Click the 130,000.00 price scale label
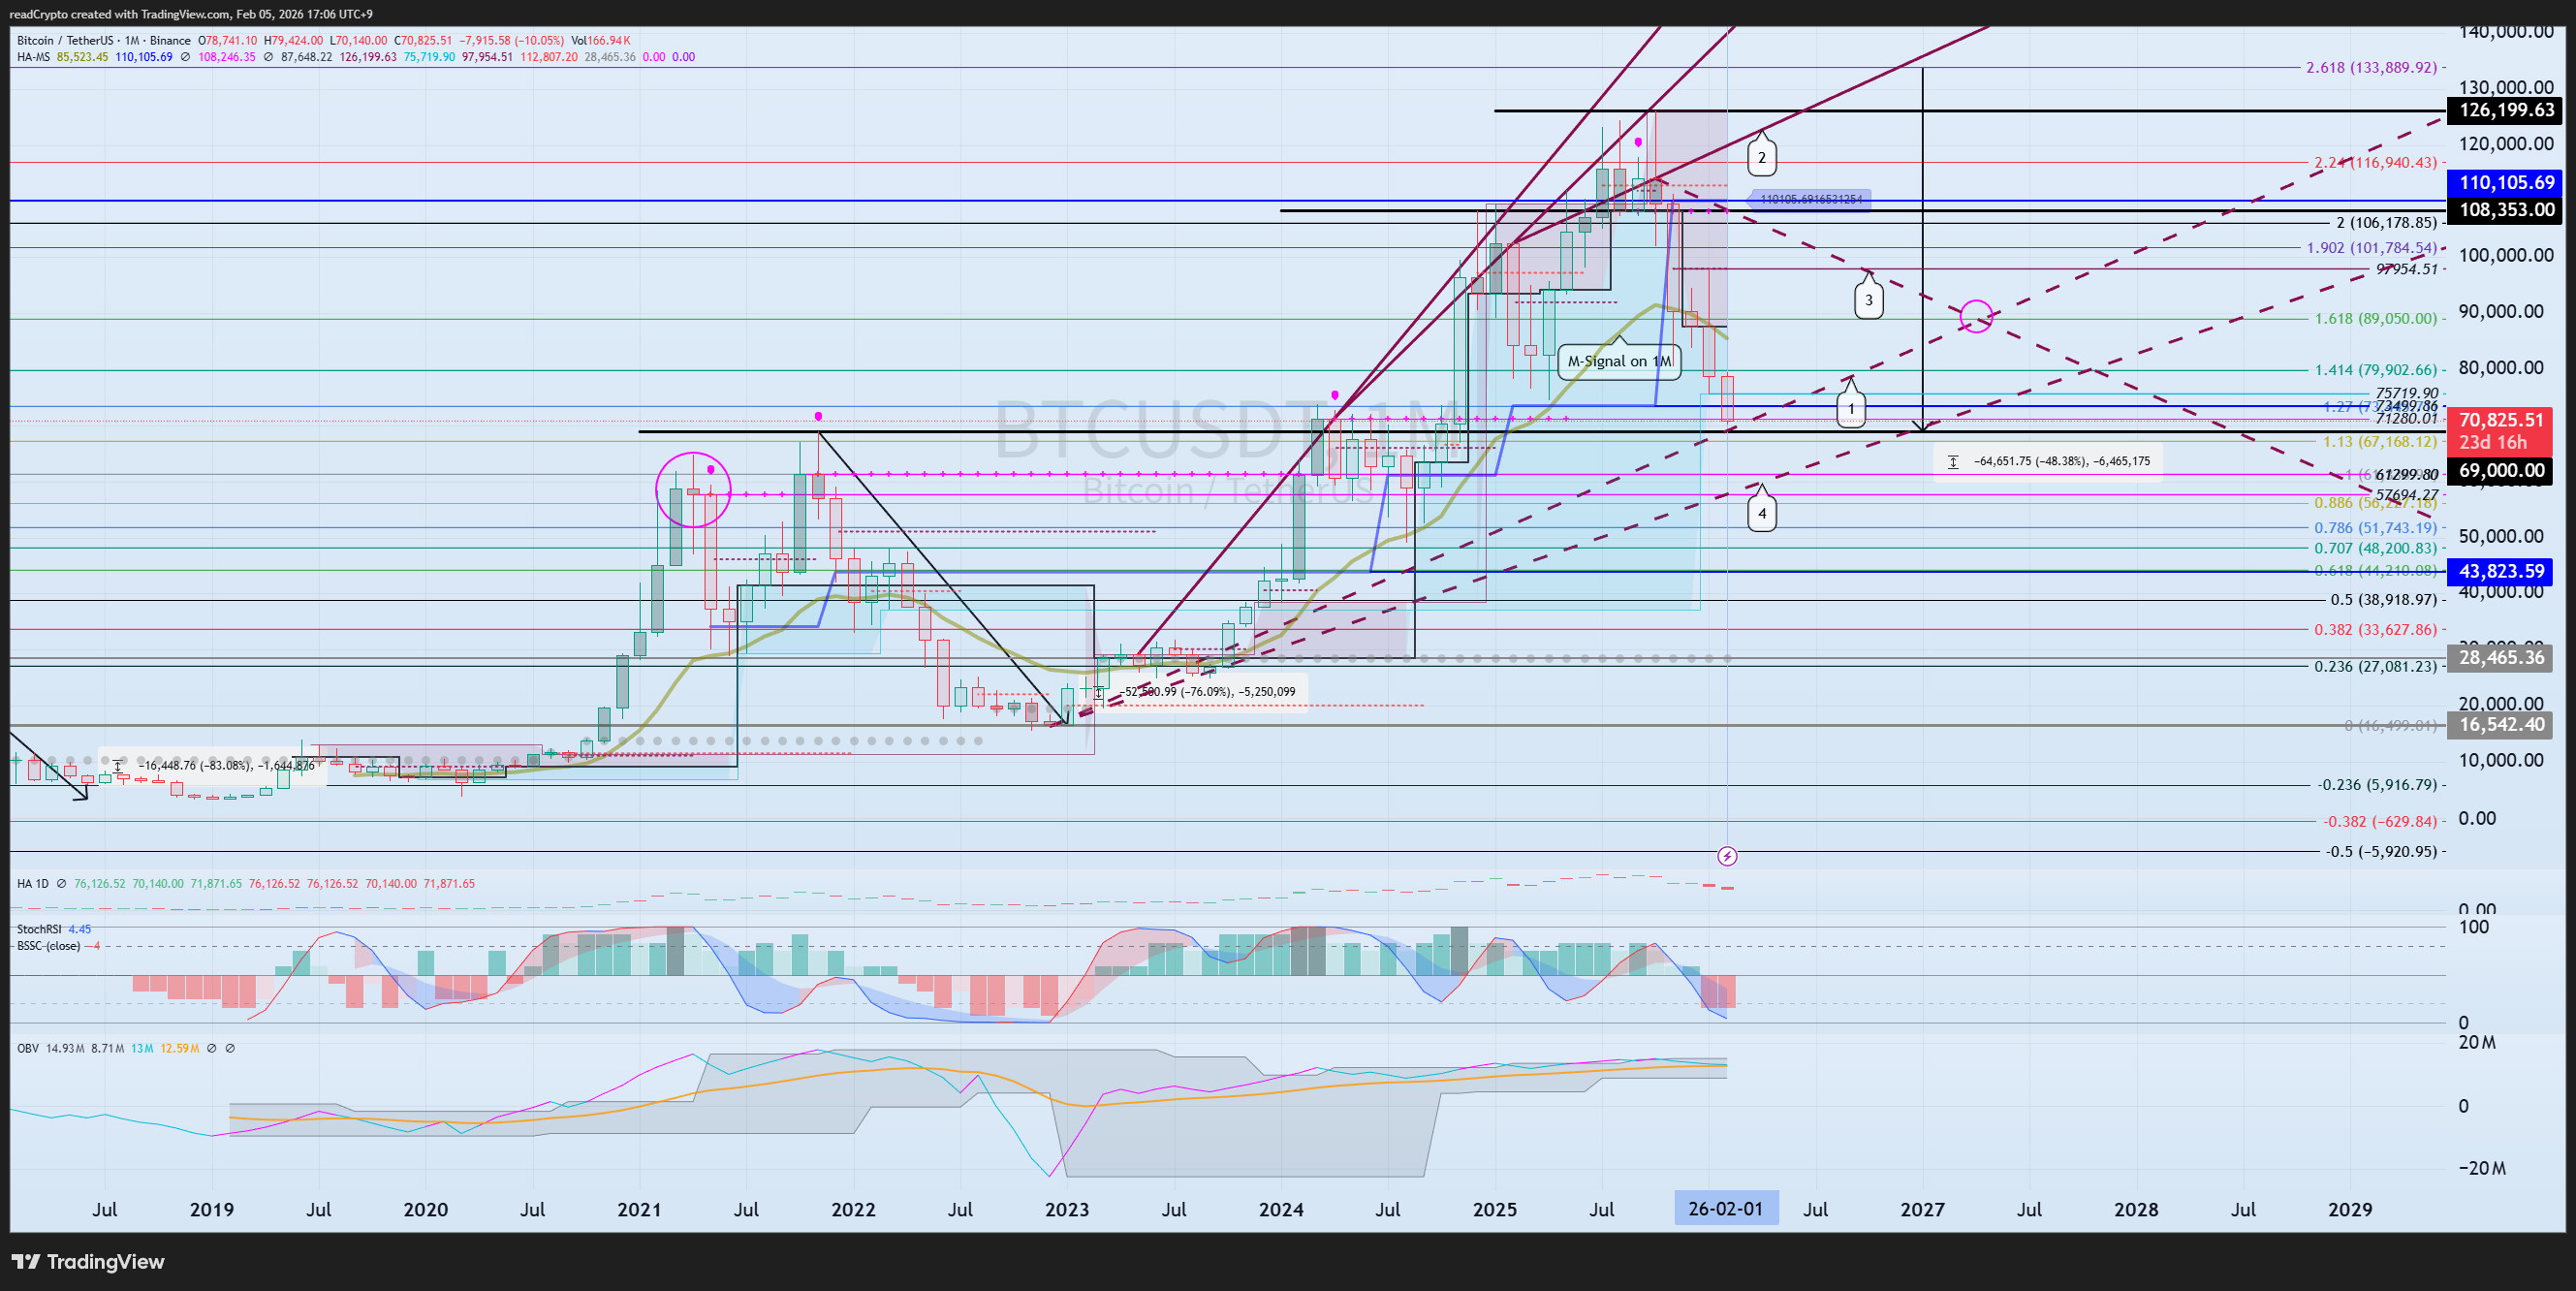This screenshot has width=2576, height=1291. [x=2505, y=88]
